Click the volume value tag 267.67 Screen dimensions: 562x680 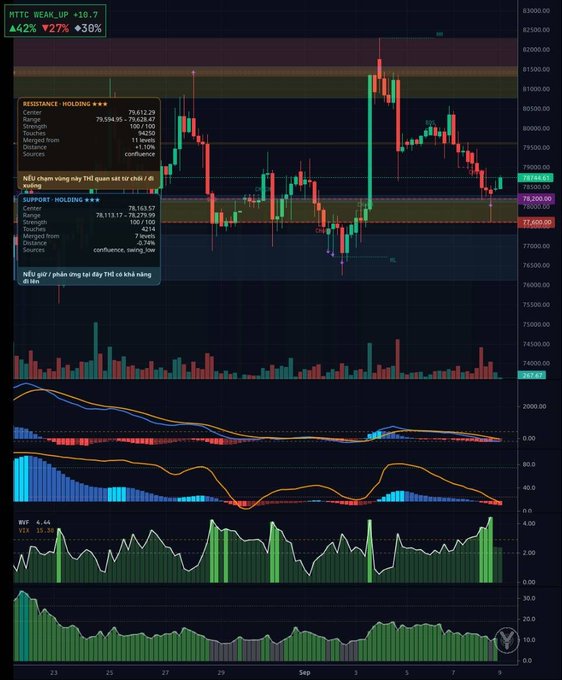coord(532,375)
